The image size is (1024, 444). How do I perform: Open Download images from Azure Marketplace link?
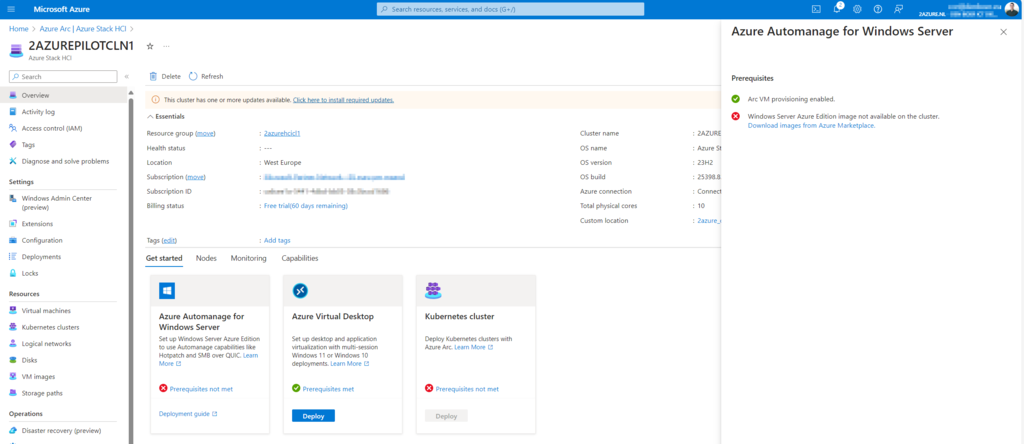(811, 125)
